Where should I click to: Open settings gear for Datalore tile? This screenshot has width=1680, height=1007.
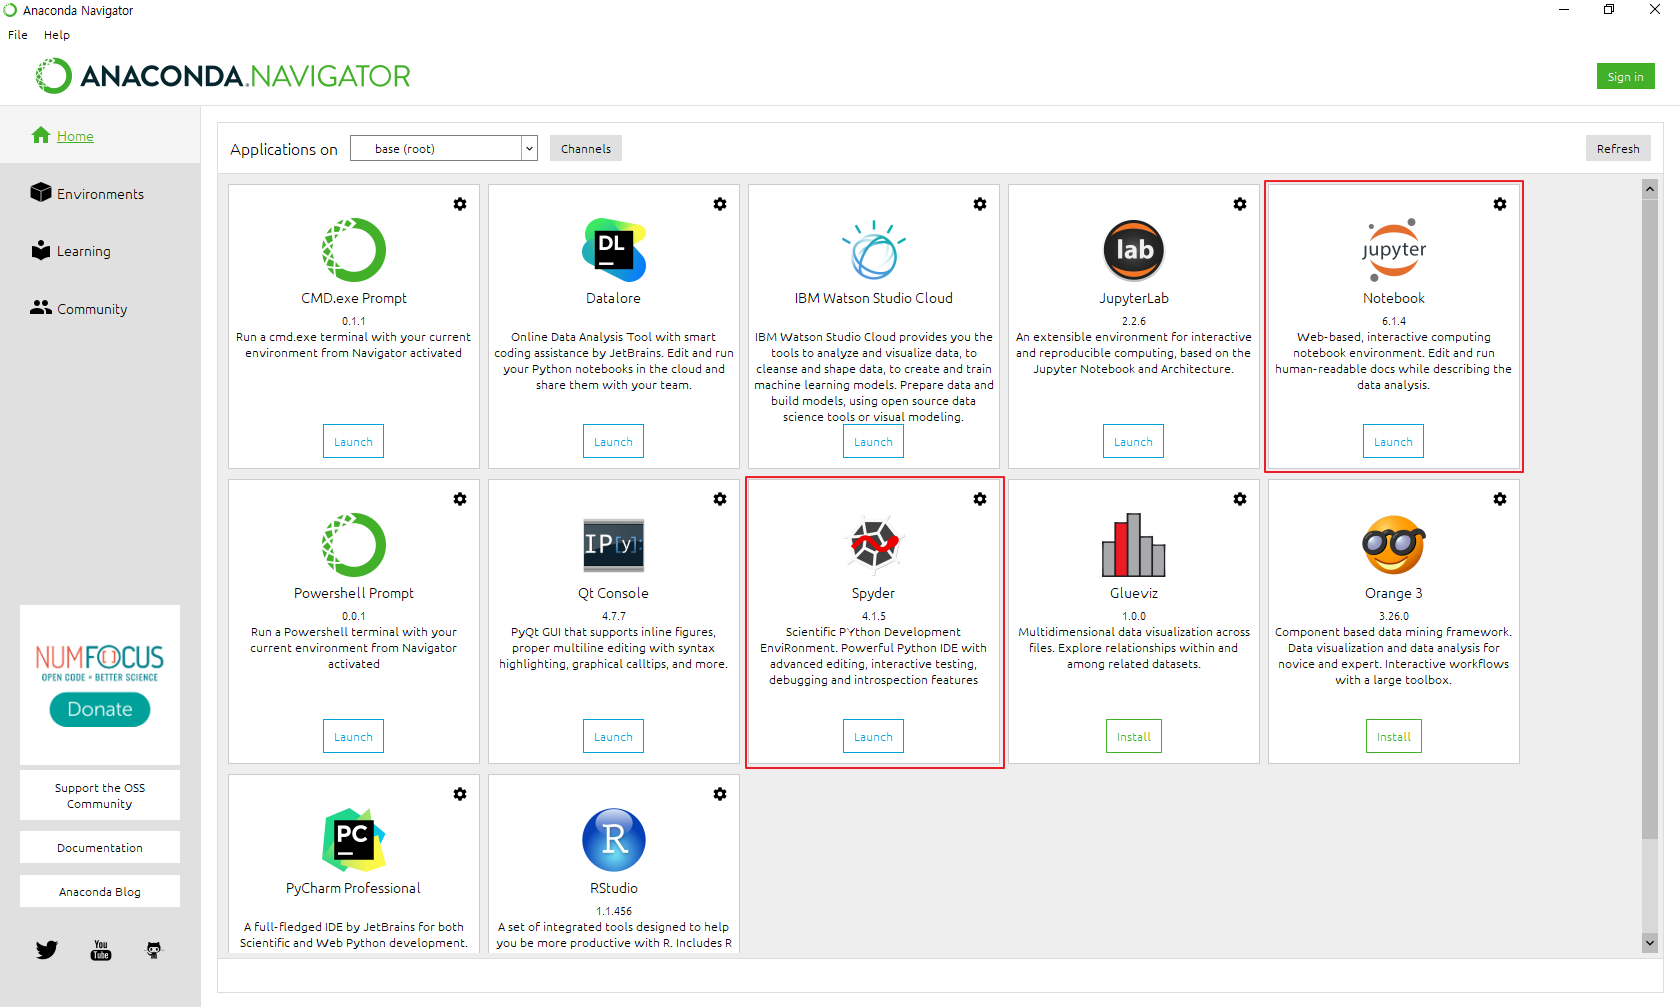point(720,204)
